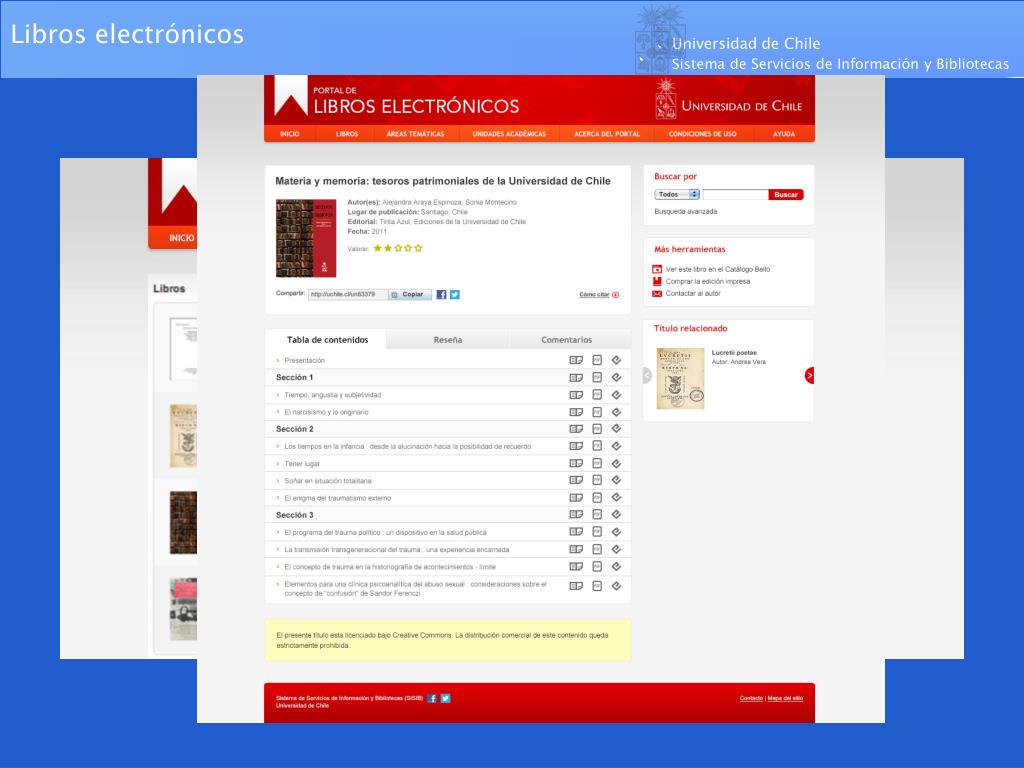
Task: Click link icon in Sección 2 row
Action: coord(616,429)
